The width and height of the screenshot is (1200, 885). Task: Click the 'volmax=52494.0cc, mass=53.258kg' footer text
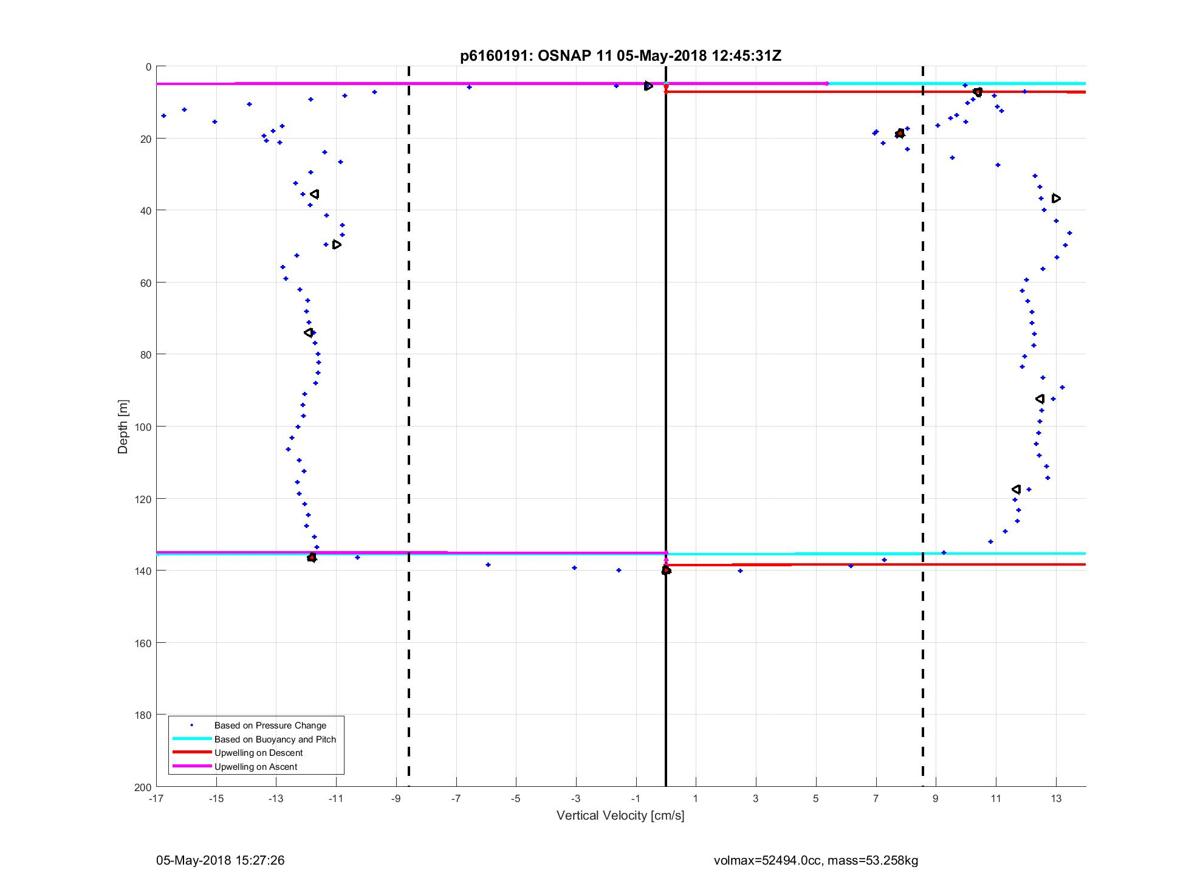tap(815, 859)
